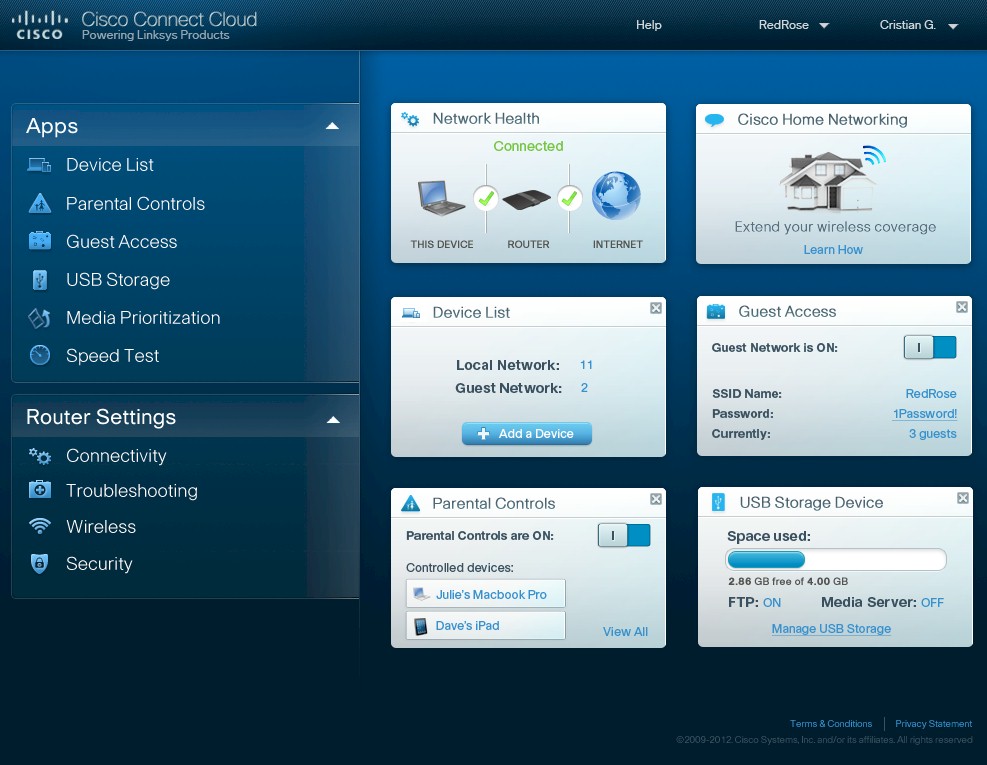The image size is (987, 765).
Task: Toggle the Parental Controls switch
Action: (x=624, y=535)
